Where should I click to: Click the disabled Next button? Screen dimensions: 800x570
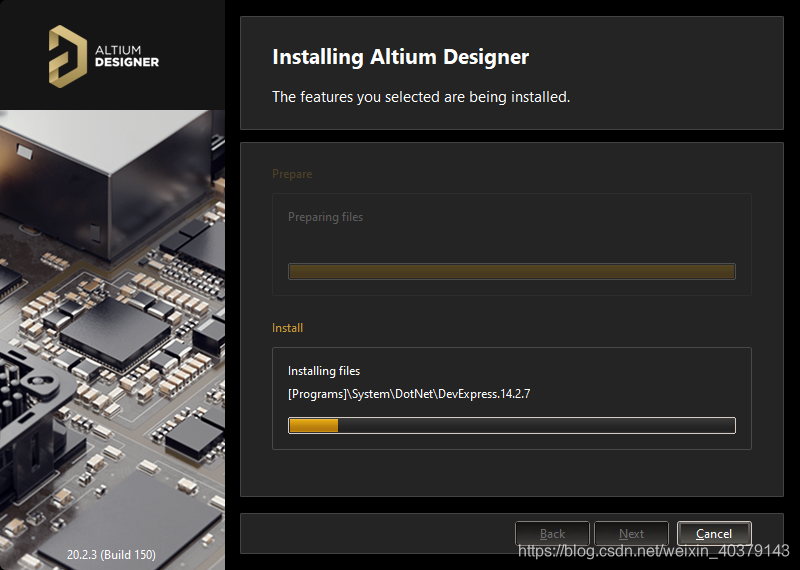[631, 533]
